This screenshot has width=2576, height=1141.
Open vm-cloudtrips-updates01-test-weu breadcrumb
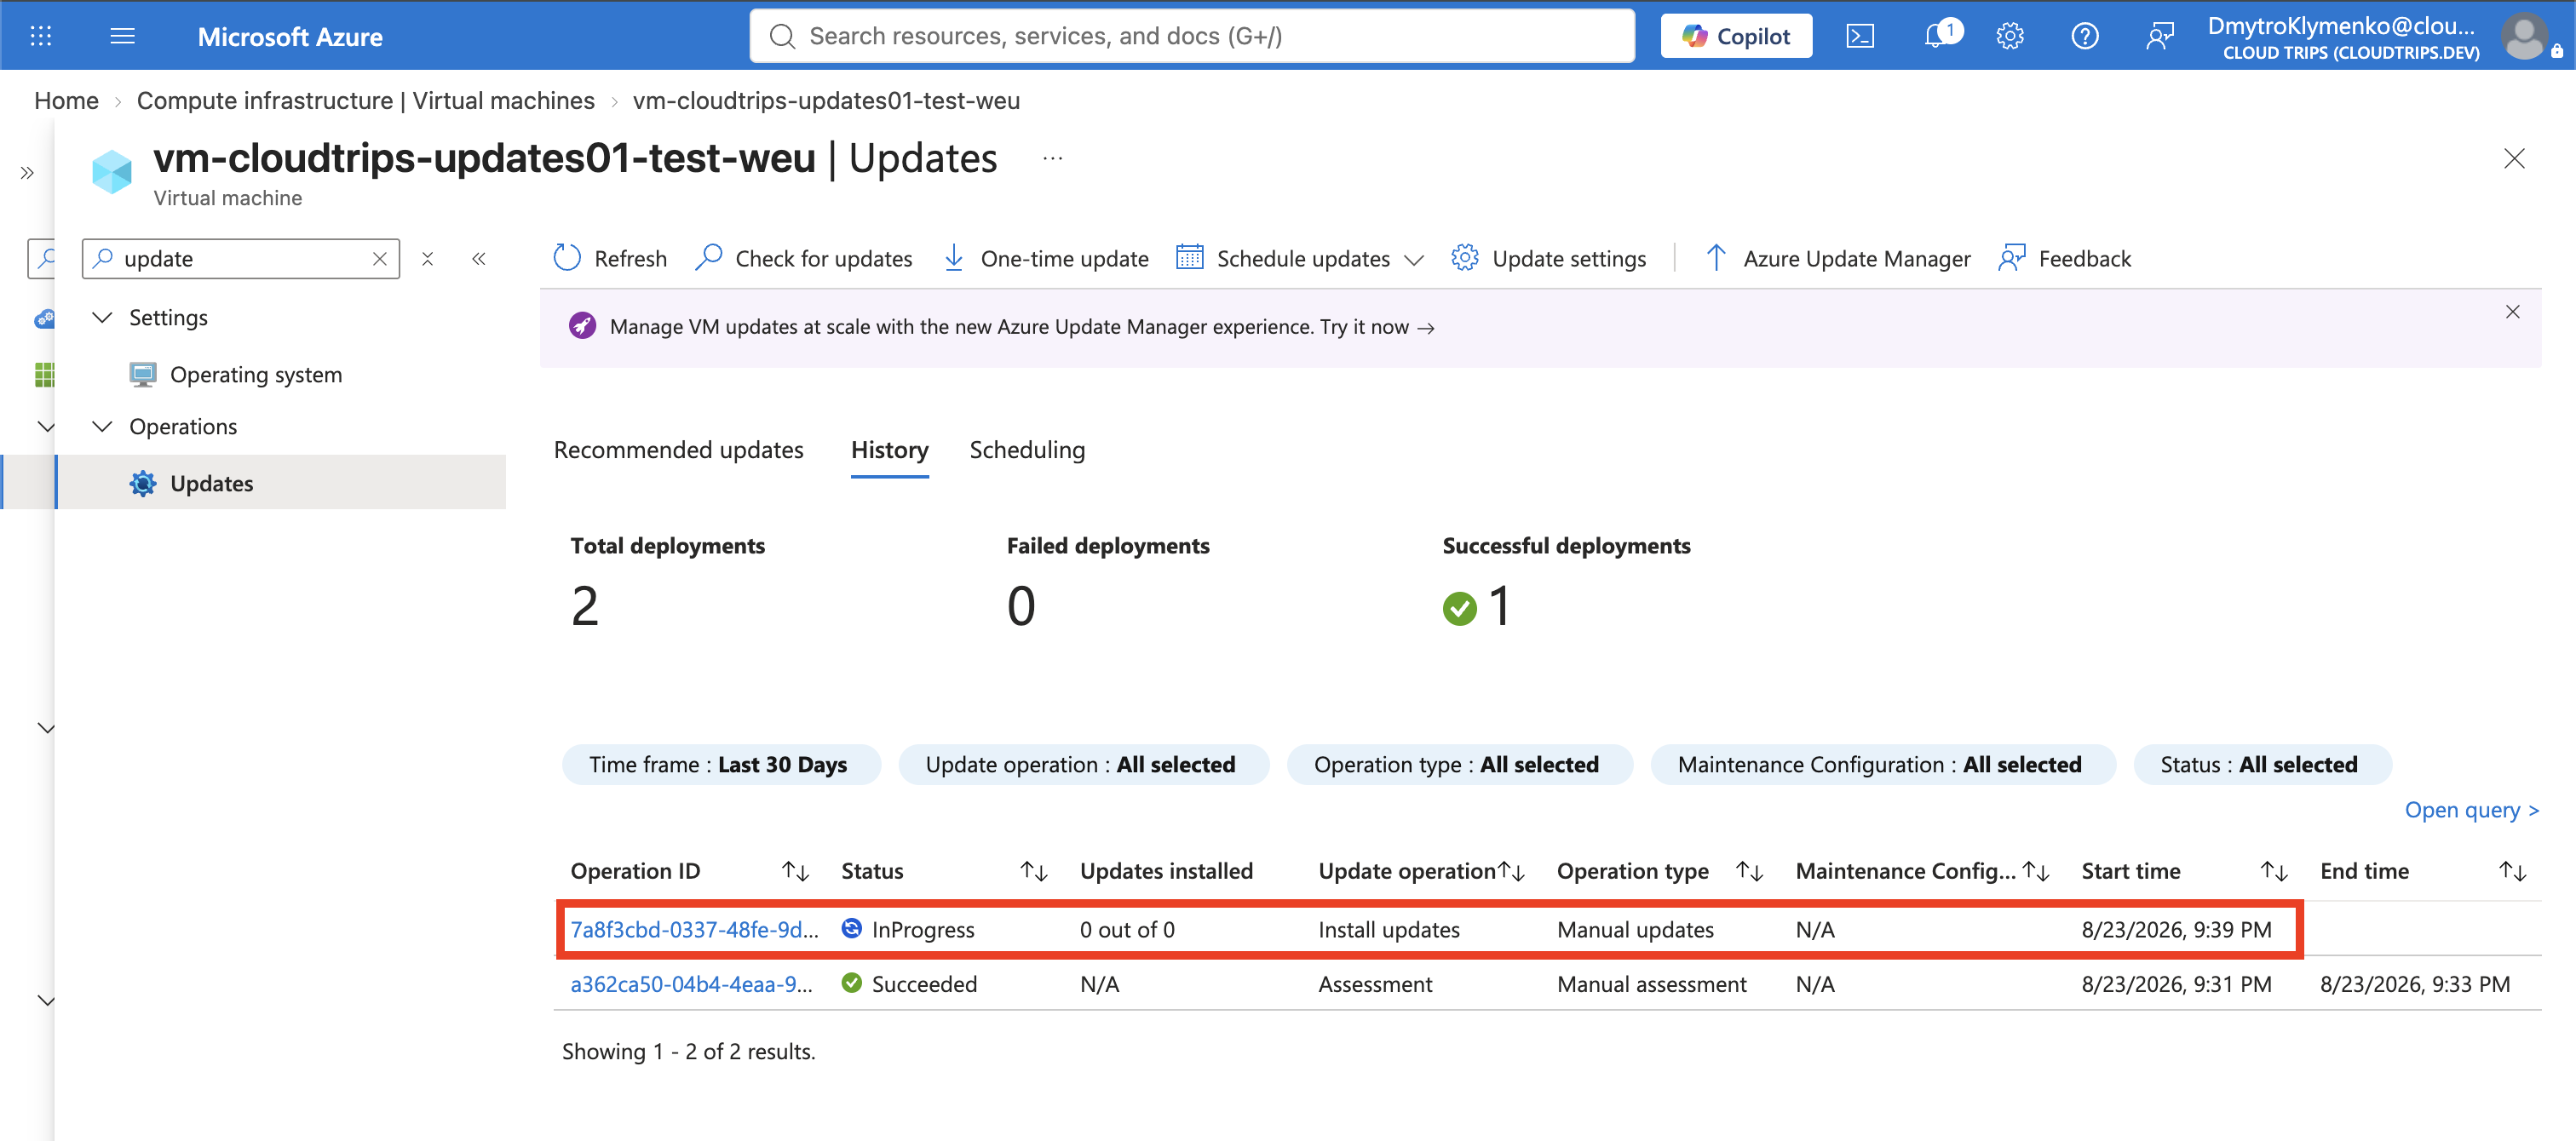826,101
